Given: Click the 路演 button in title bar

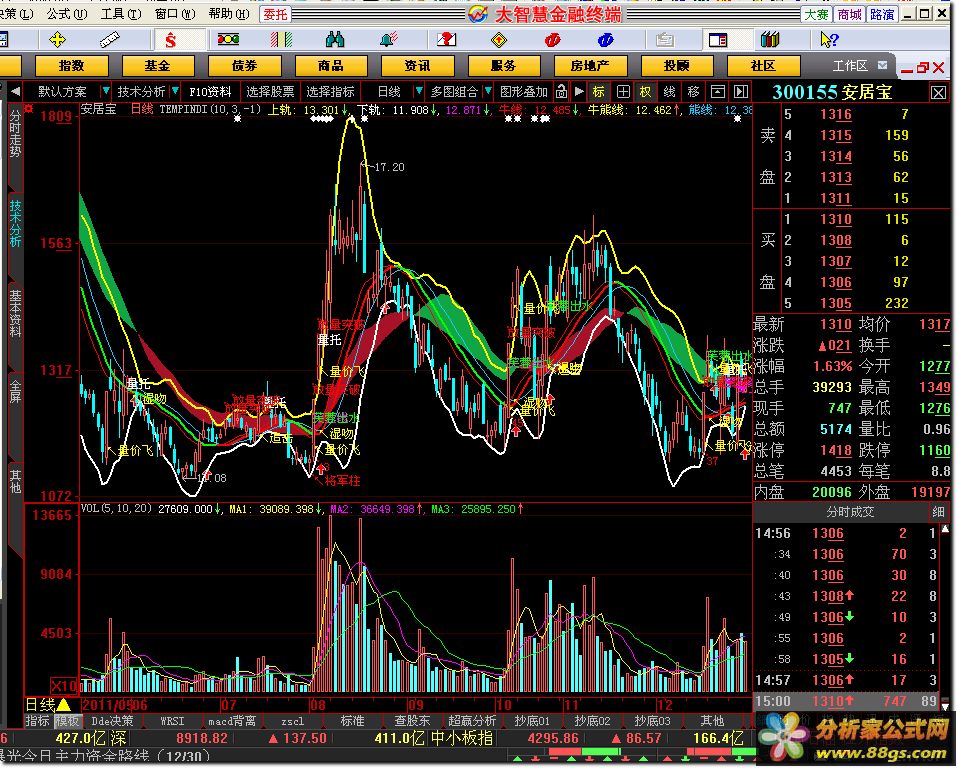Looking at the screenshot, I should pos(883,14).
